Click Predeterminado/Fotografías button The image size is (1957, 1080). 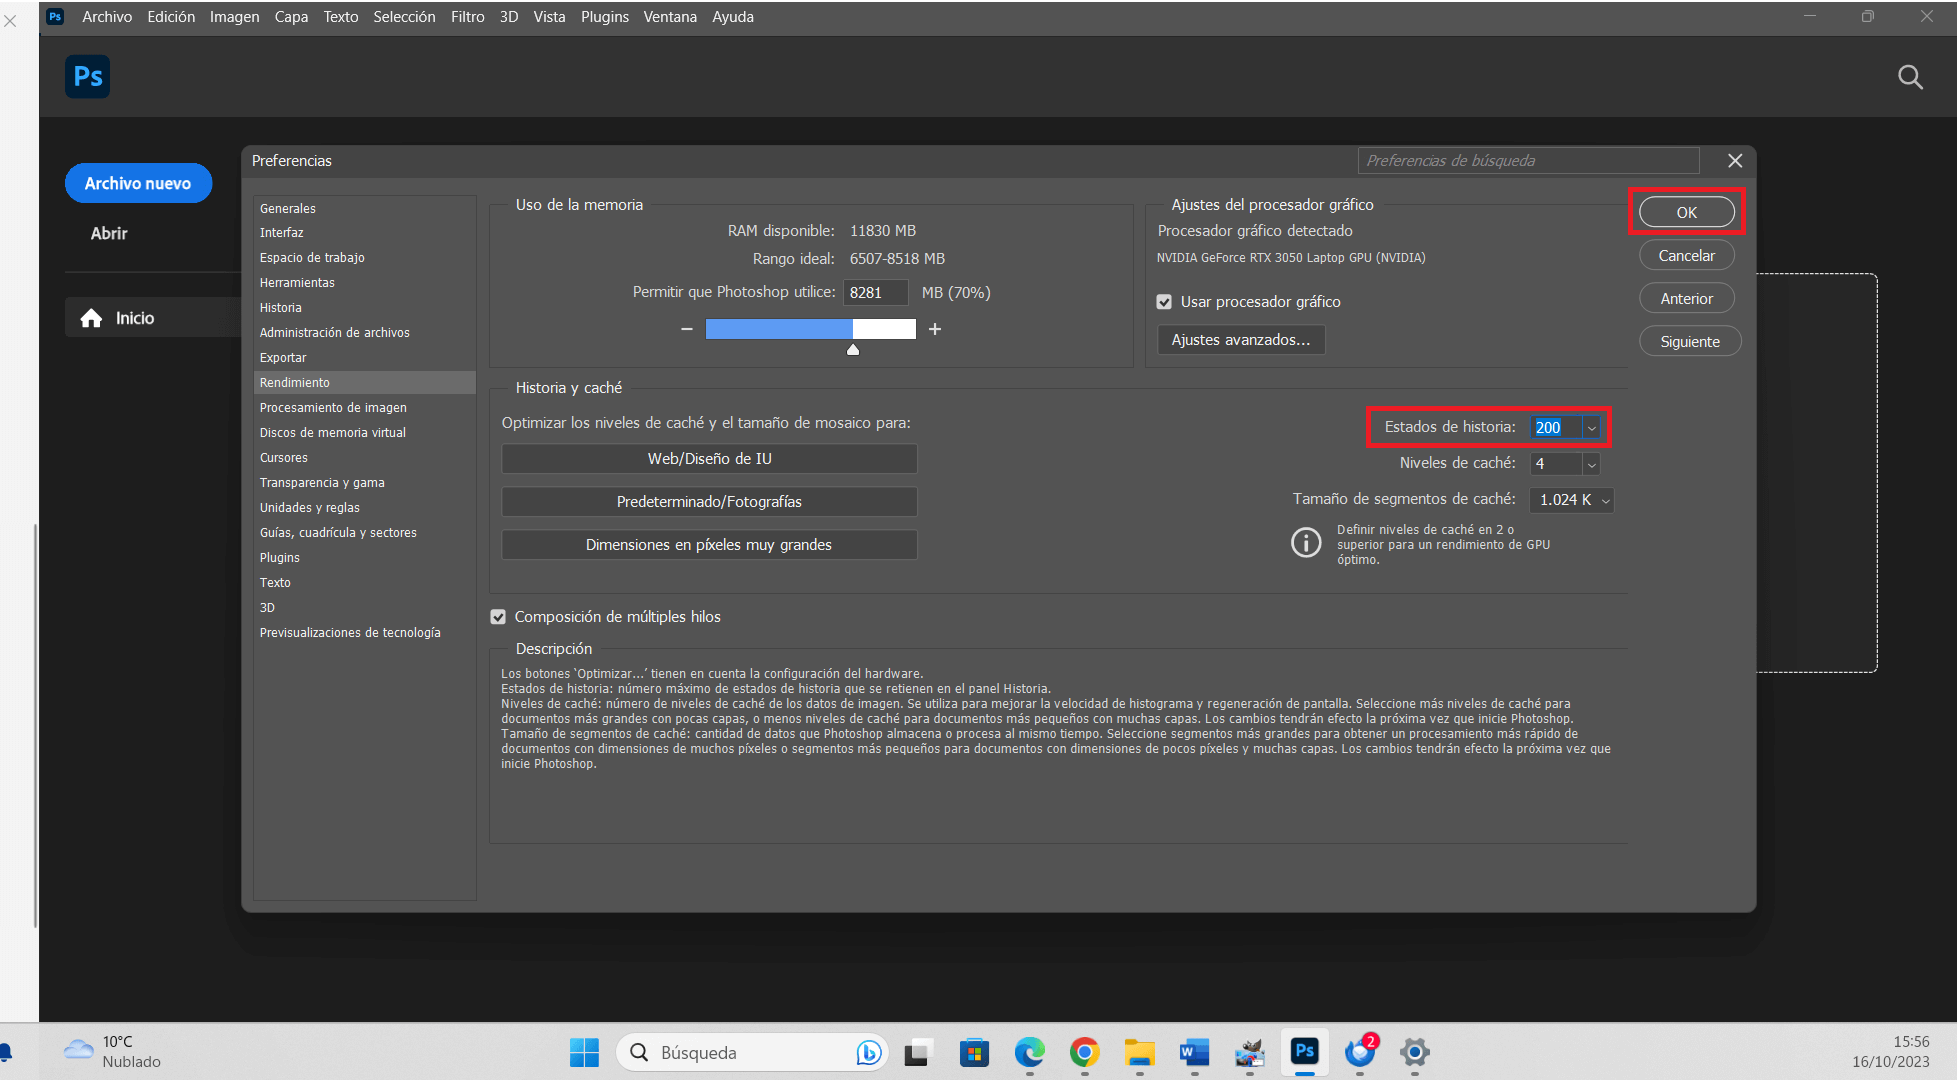709,501
